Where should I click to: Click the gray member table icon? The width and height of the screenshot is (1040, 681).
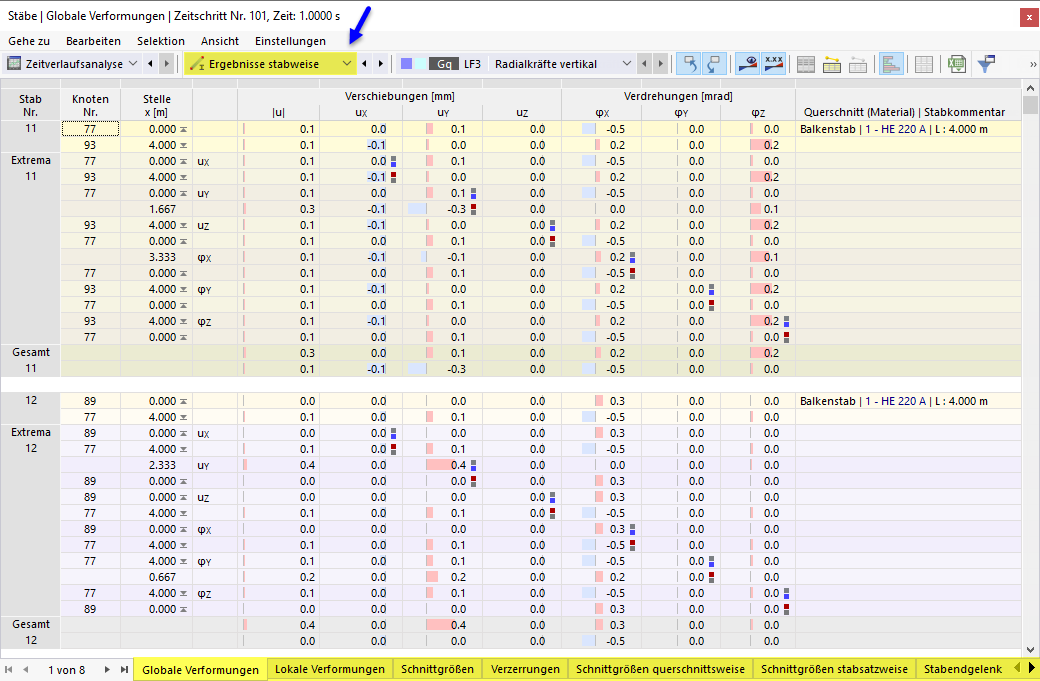click(x=858, y=64)
